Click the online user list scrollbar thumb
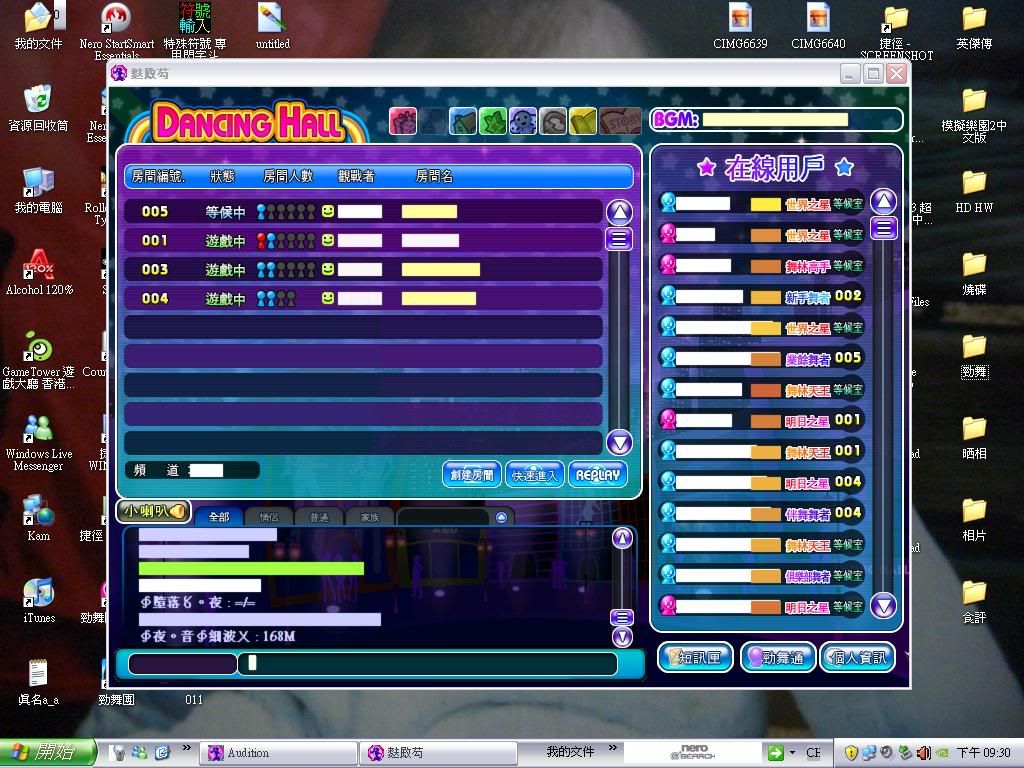This screenshot has height=768, width=1024. click(884, 228)
